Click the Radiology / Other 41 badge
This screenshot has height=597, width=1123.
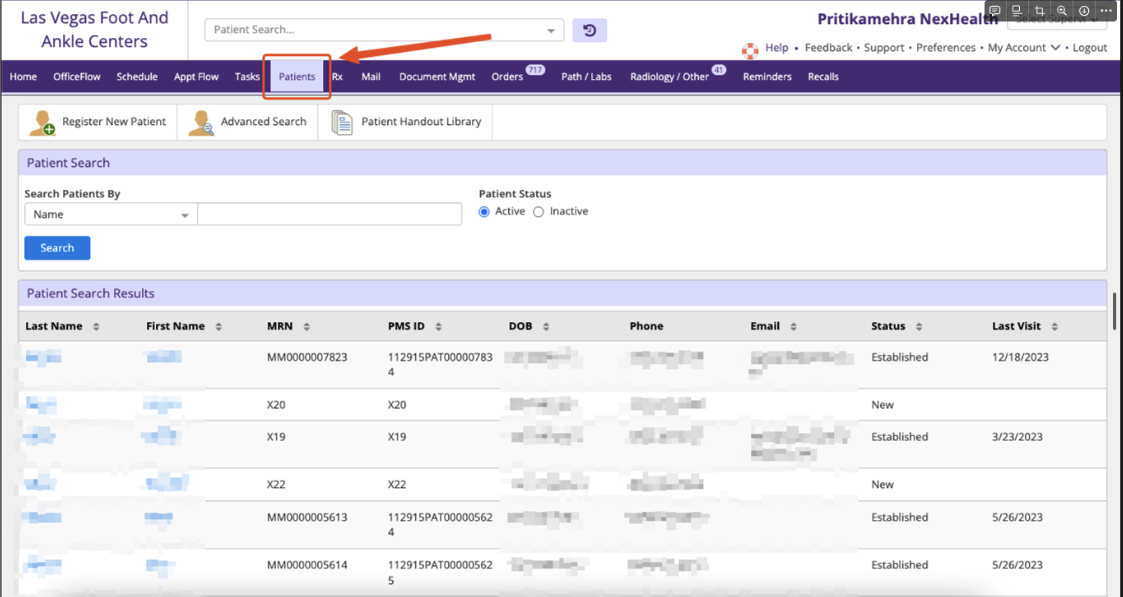coord(718,70)
